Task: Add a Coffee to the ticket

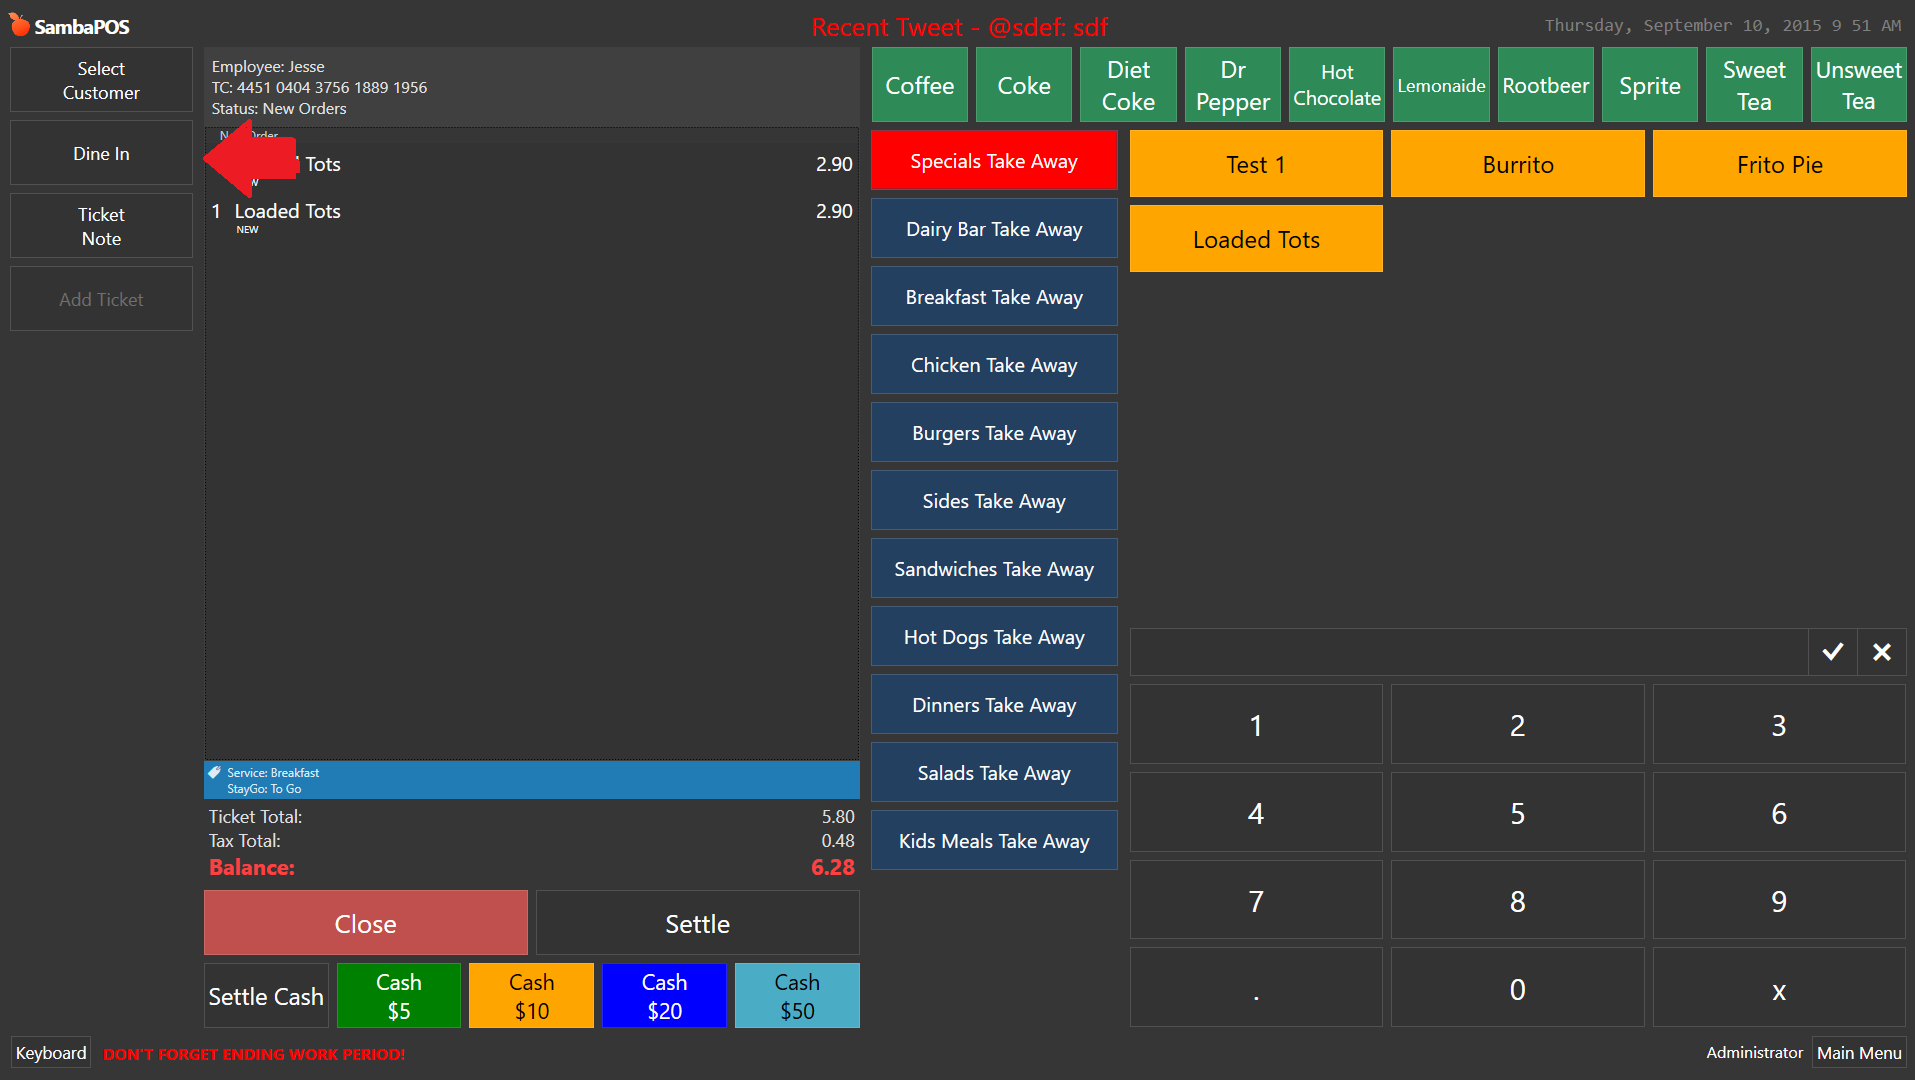Action: [918, 84]
